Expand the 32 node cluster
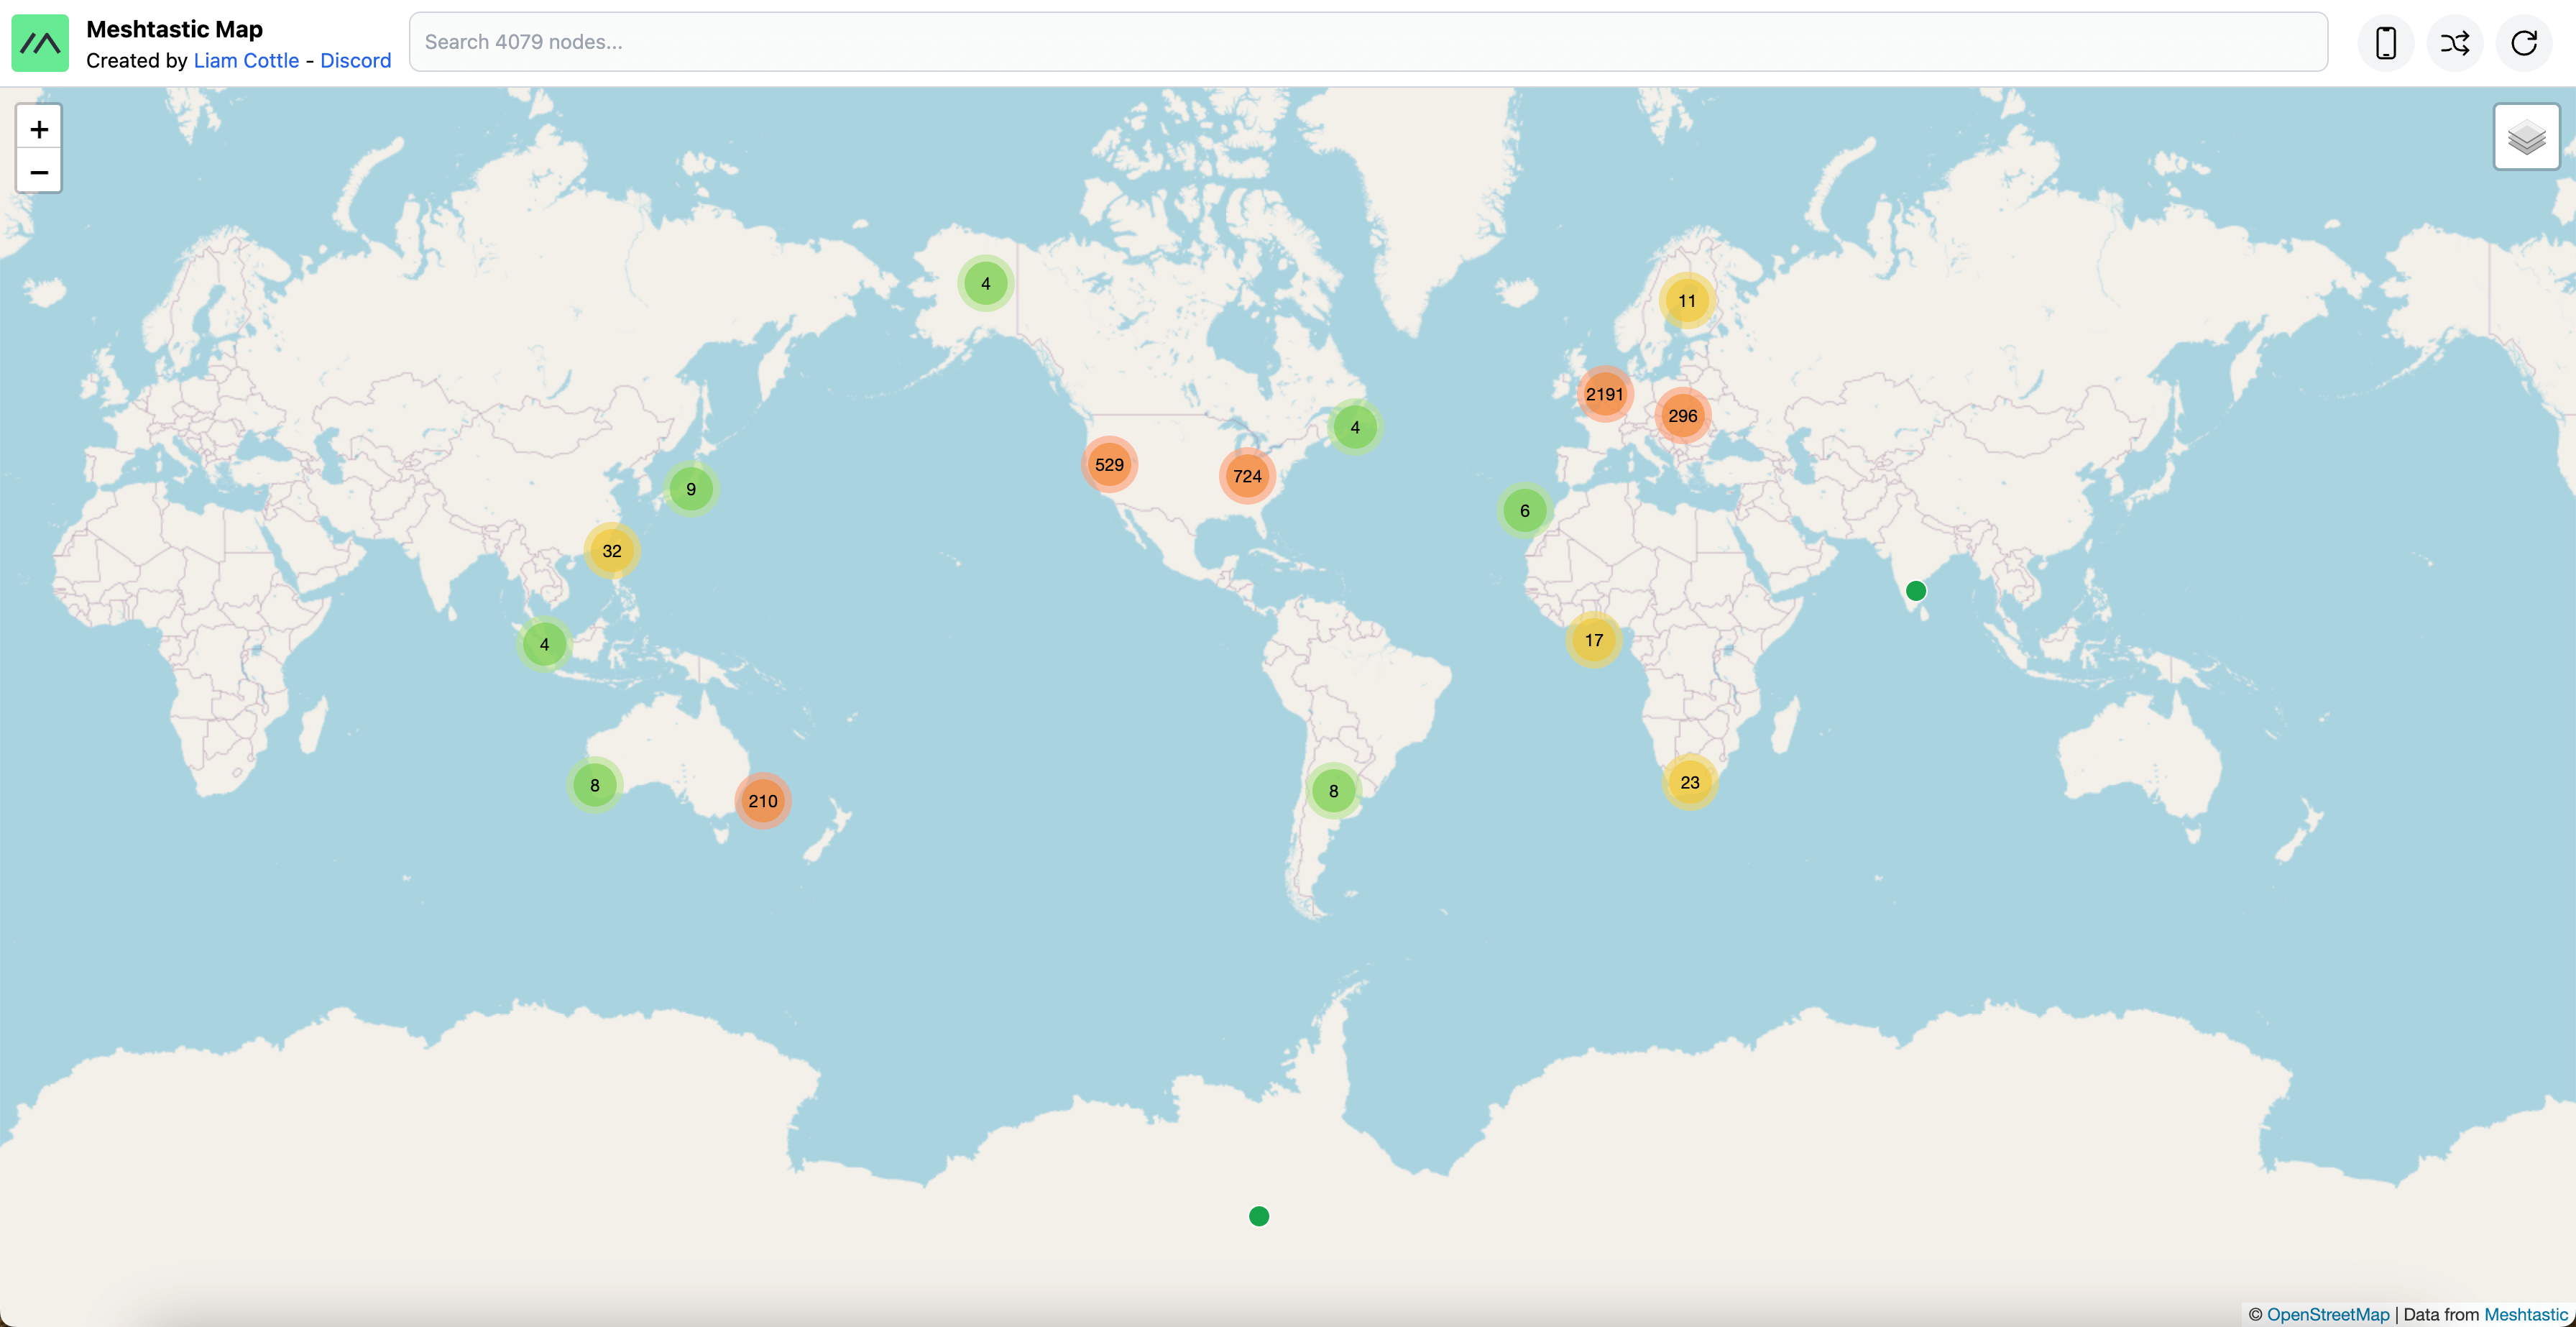 click(x=612, y=551)
